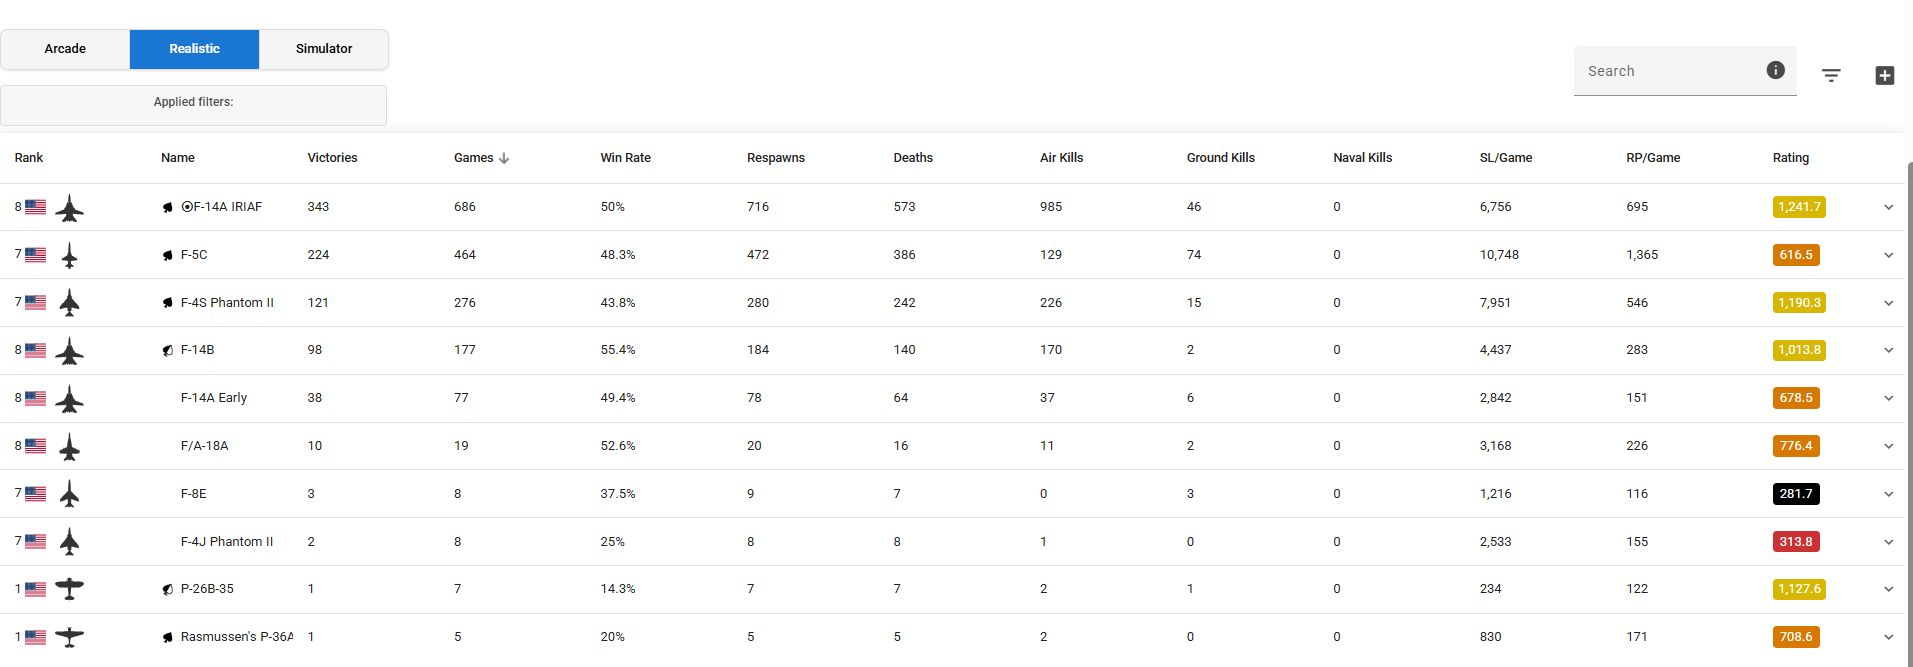Sort table by Air Kills column

pyautogui.click(x=1061, y=158)
